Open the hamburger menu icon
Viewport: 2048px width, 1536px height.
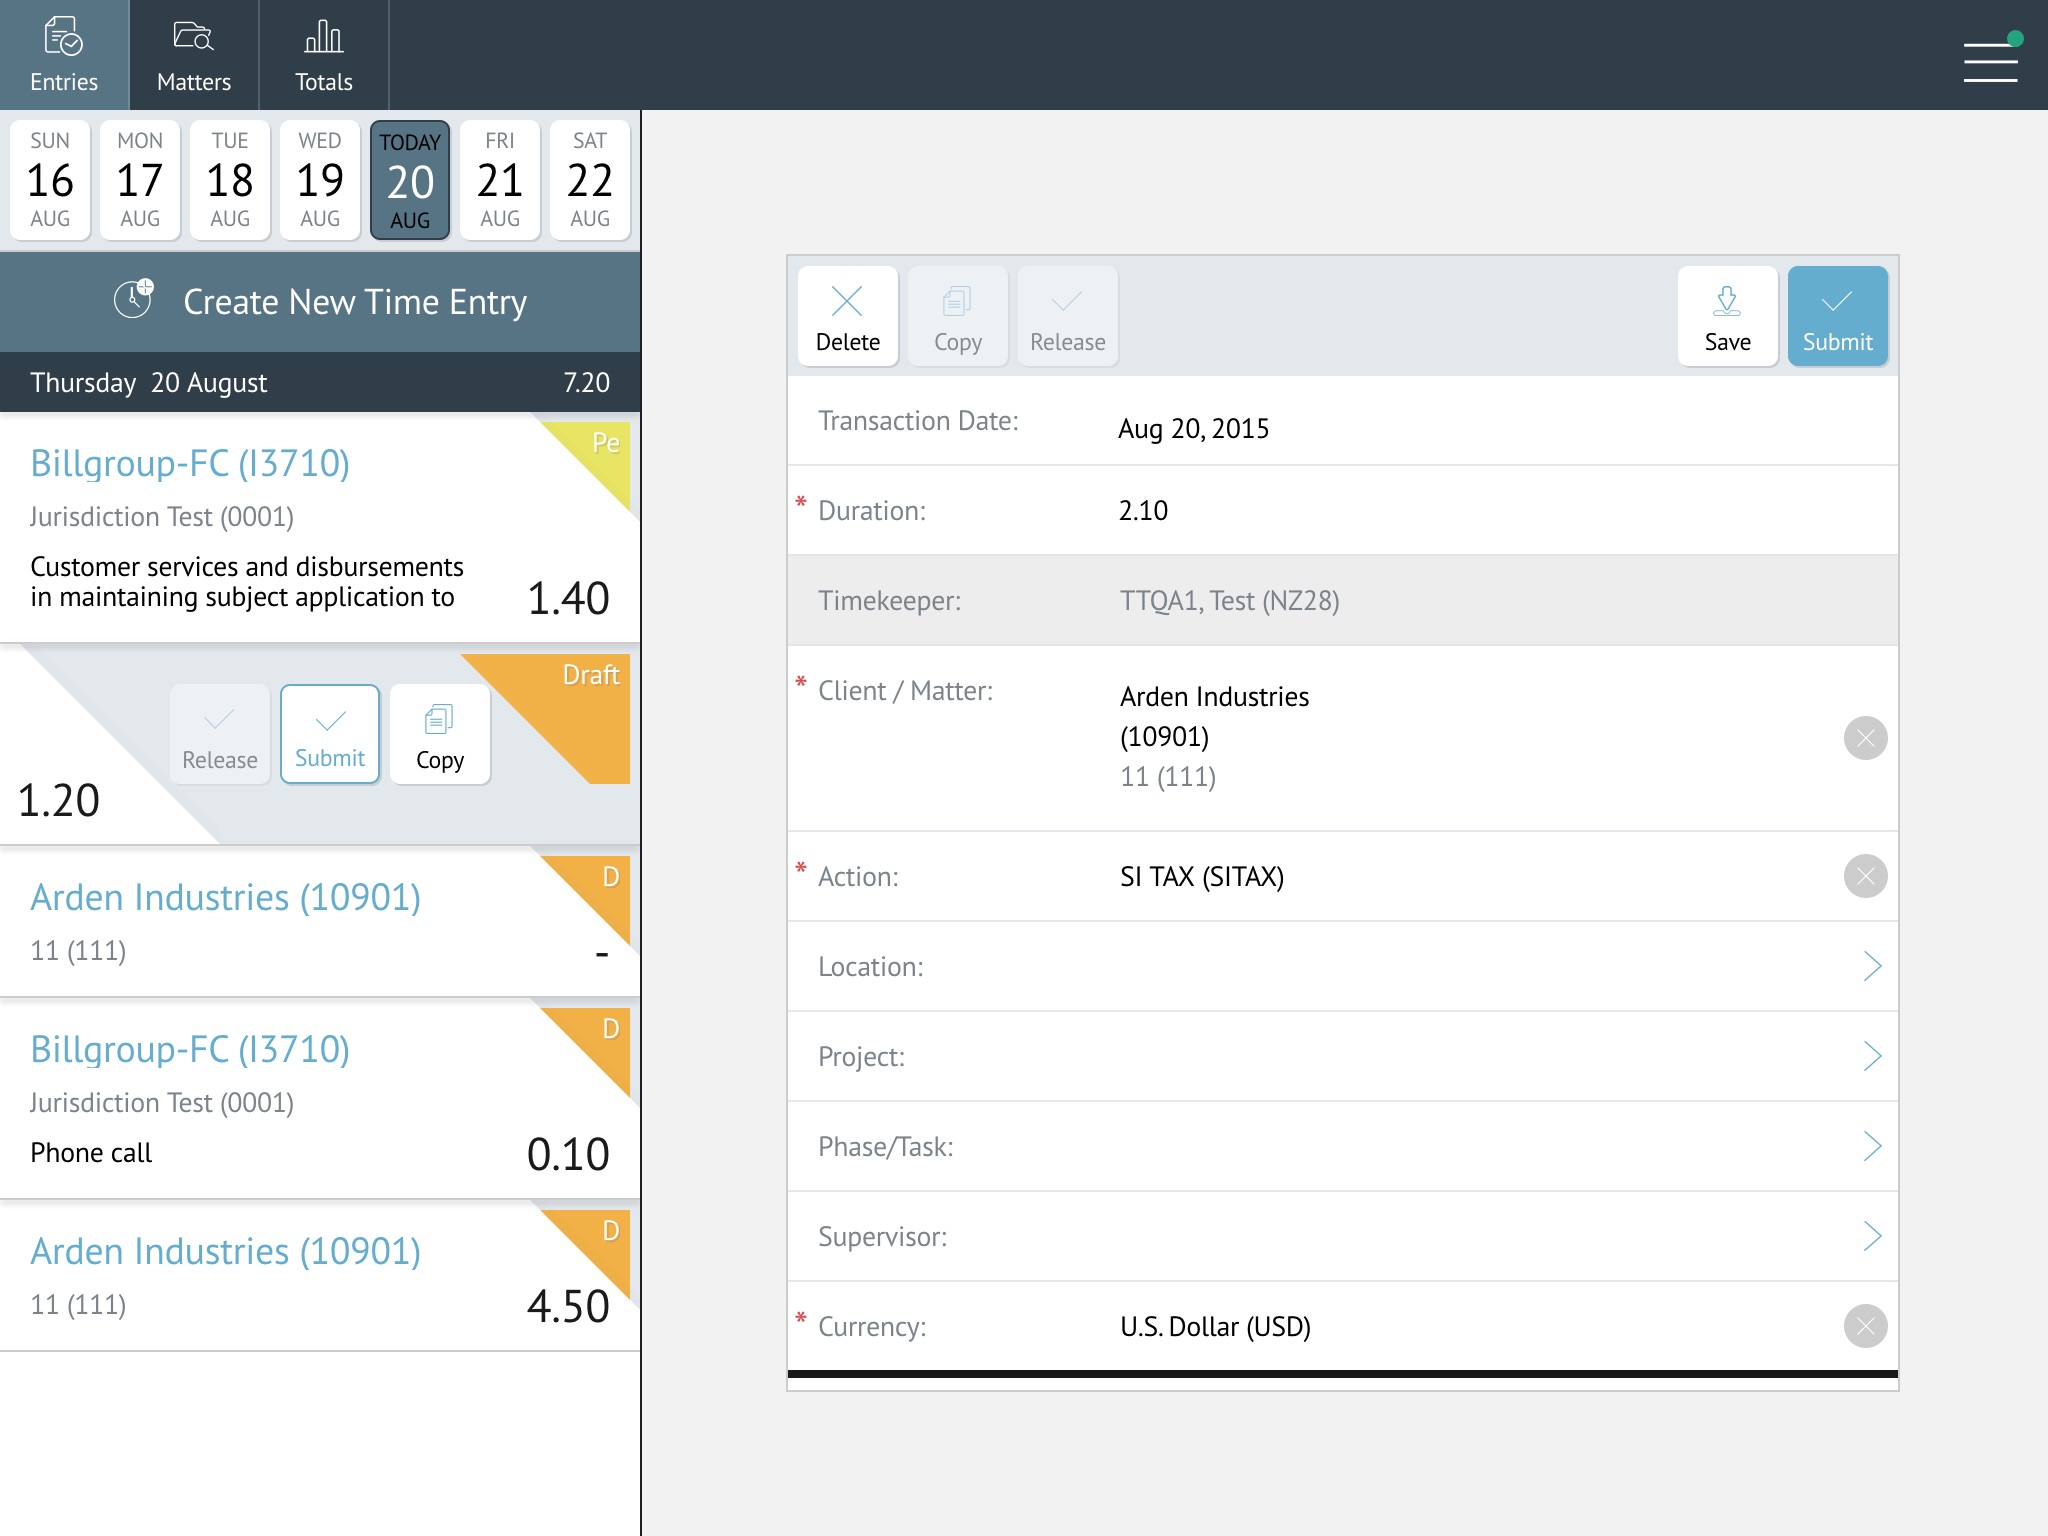pyautogui.click(x=1990, y=61)
